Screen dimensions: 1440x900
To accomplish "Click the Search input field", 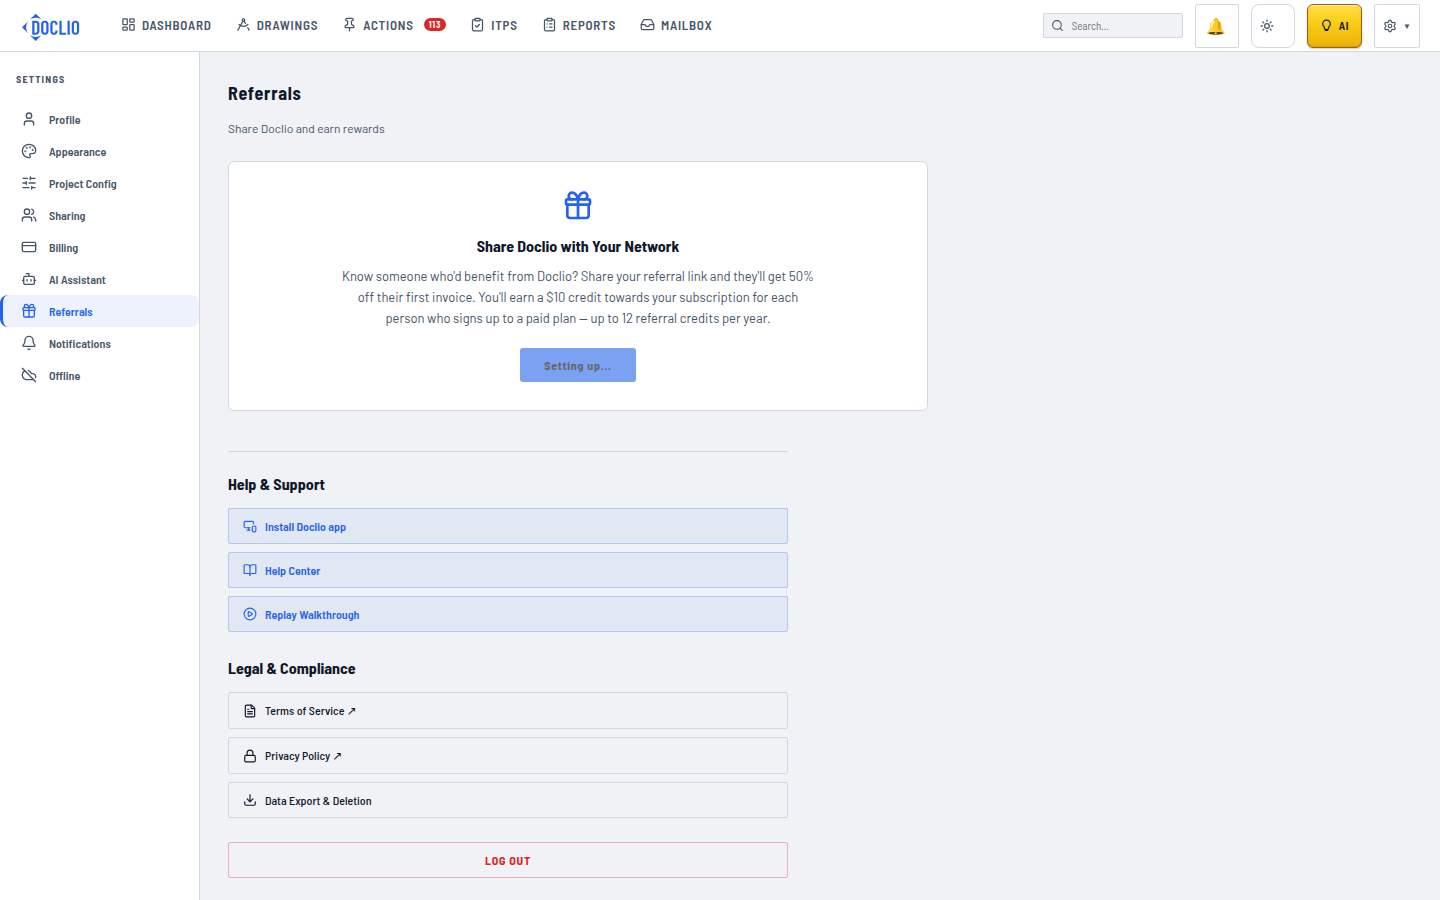I will (1113, 26).
